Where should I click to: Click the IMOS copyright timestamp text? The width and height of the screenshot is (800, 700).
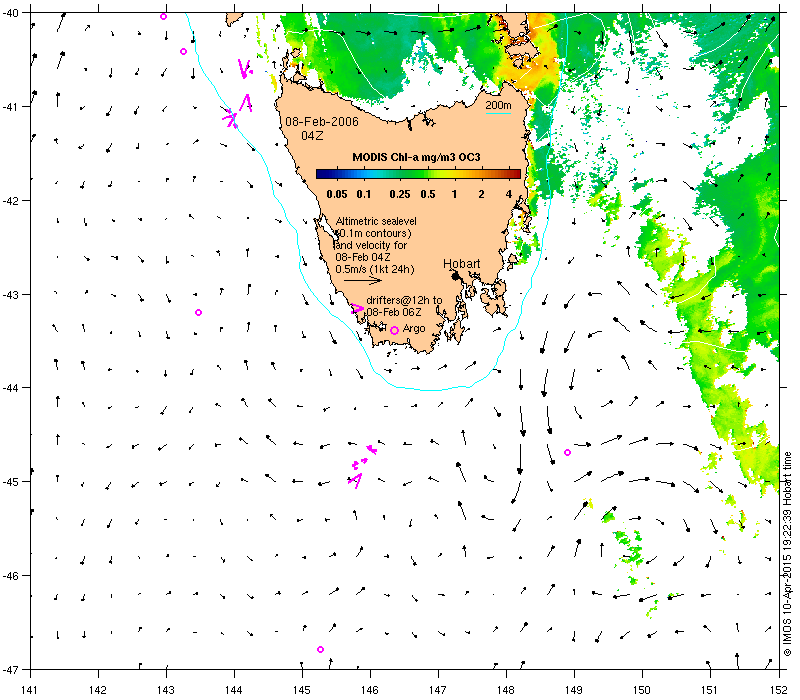(x=787, y=554)
